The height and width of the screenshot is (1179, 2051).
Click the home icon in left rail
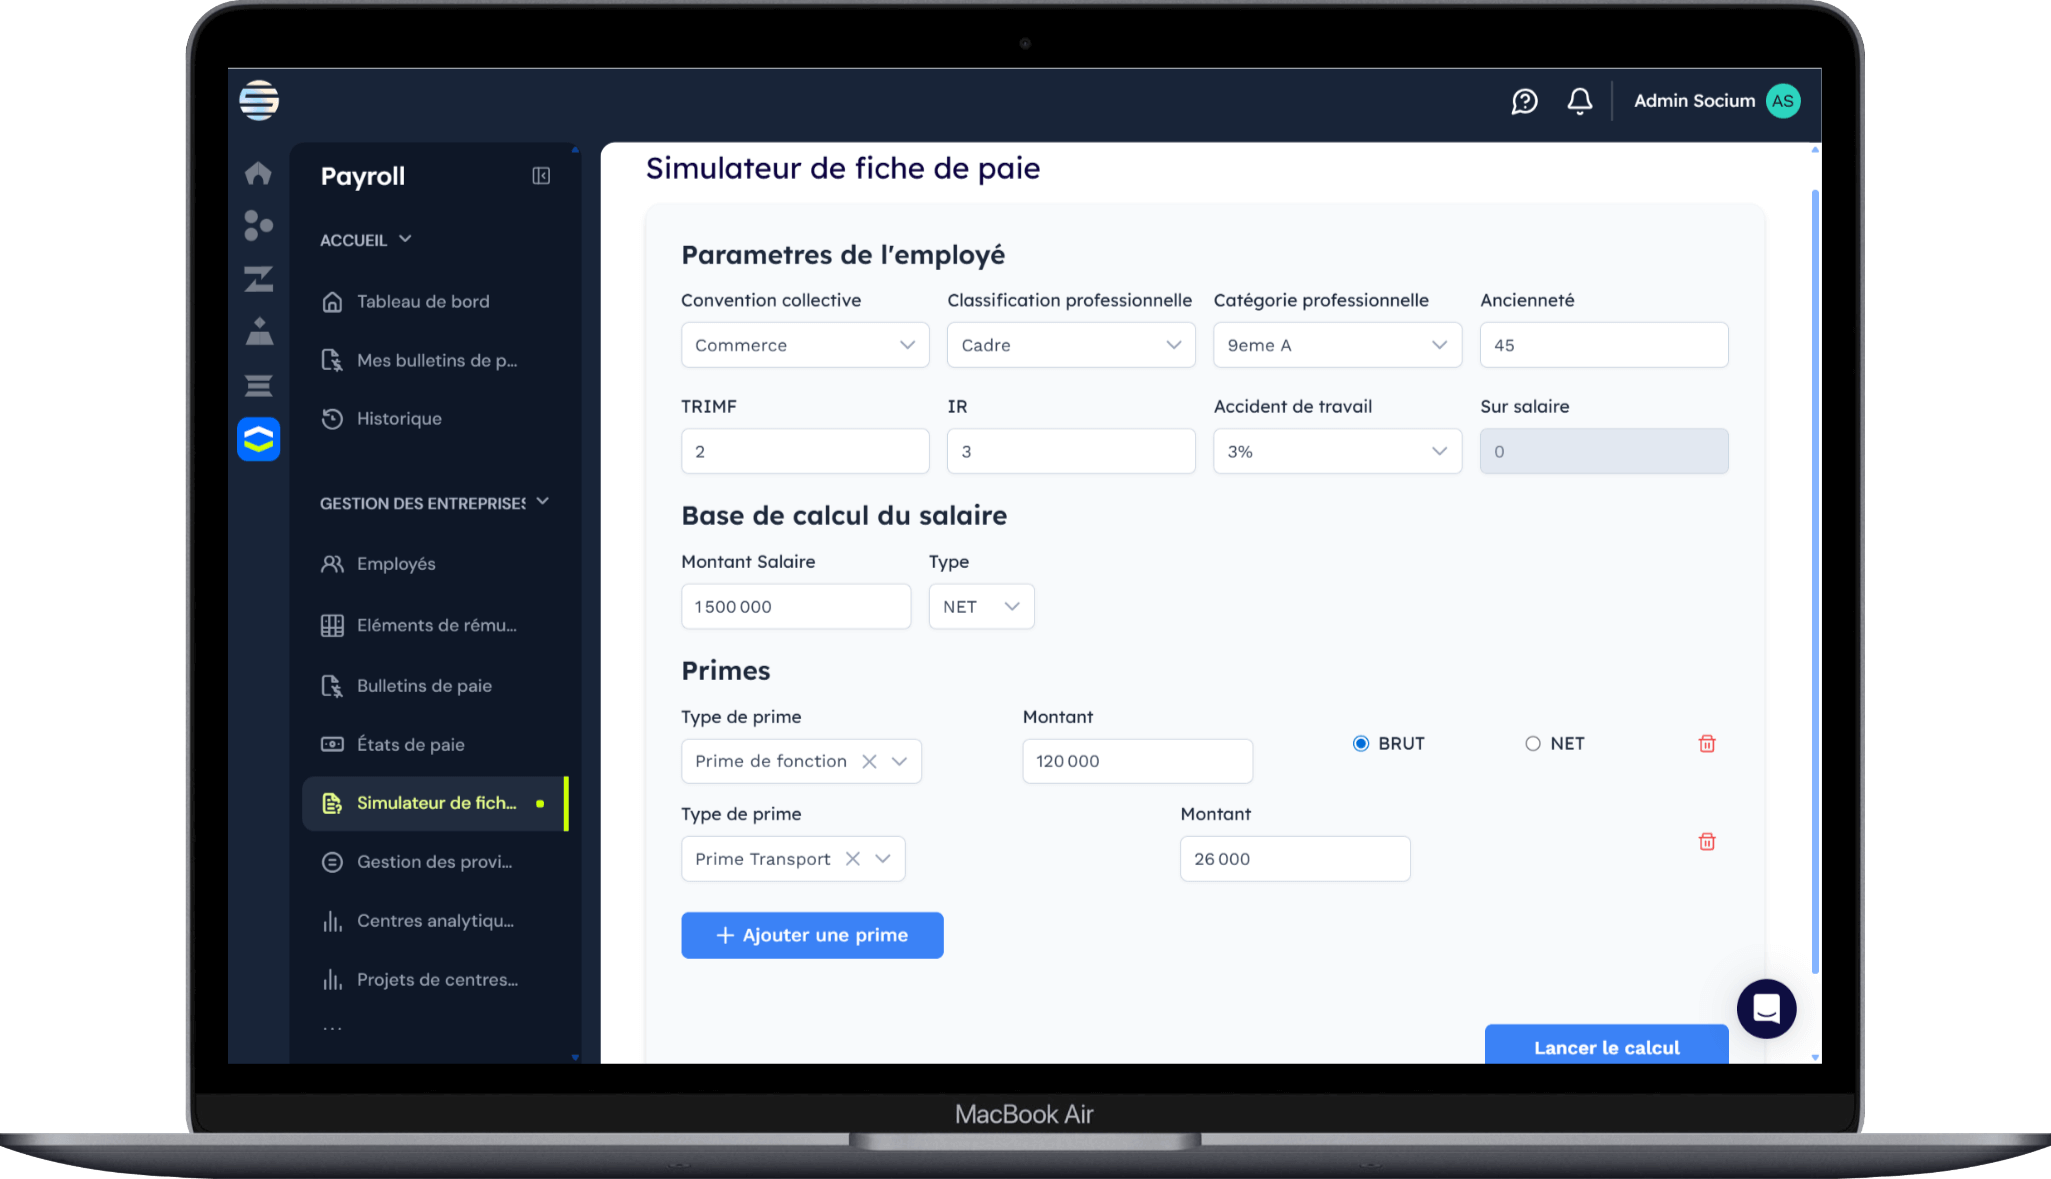[258, 173]
